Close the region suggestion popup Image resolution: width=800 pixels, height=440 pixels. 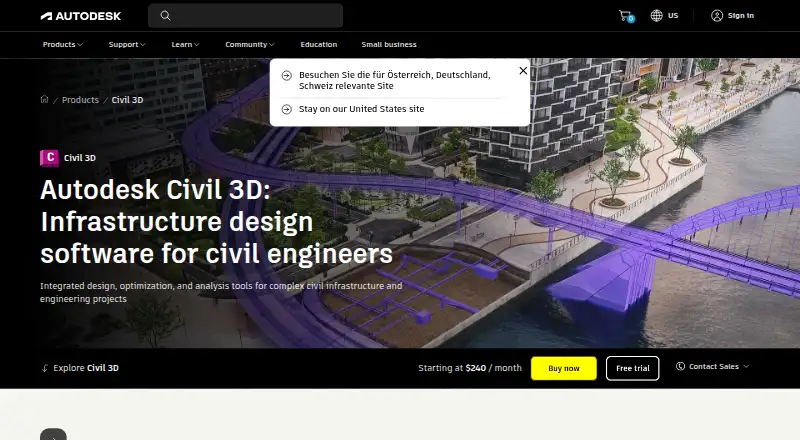523,71
